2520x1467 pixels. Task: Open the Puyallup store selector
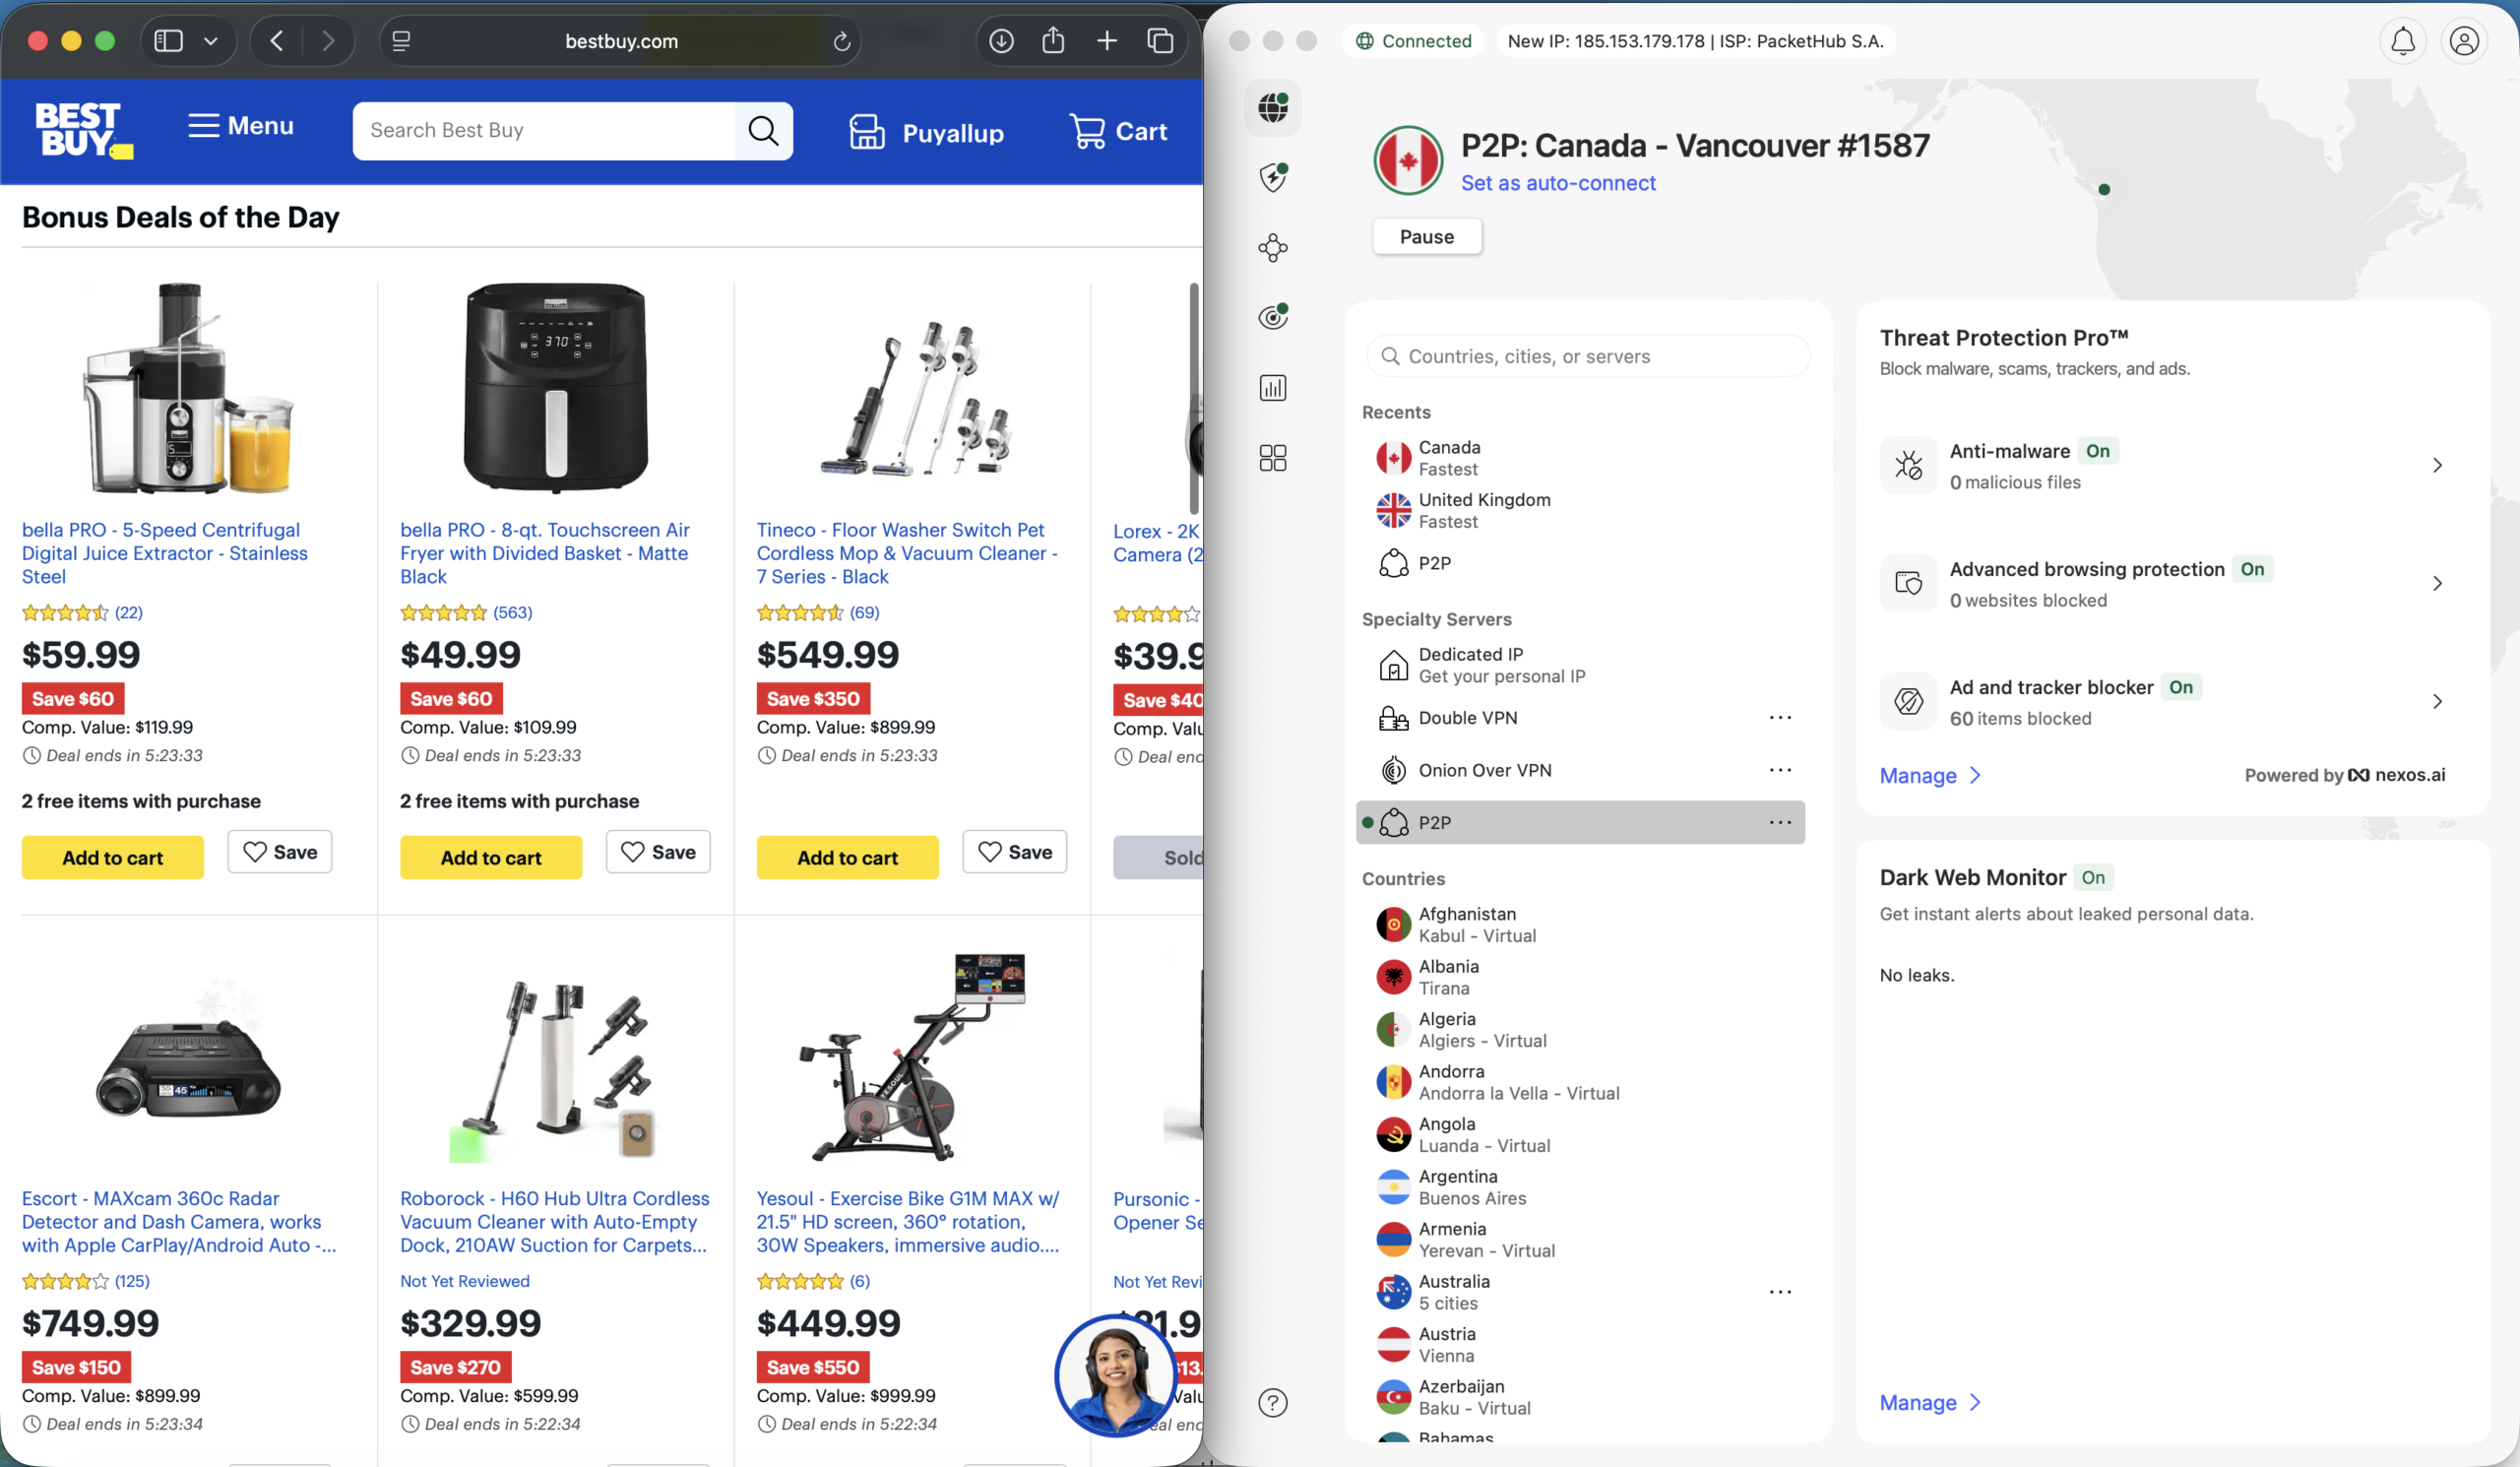[x=926, y=132]
